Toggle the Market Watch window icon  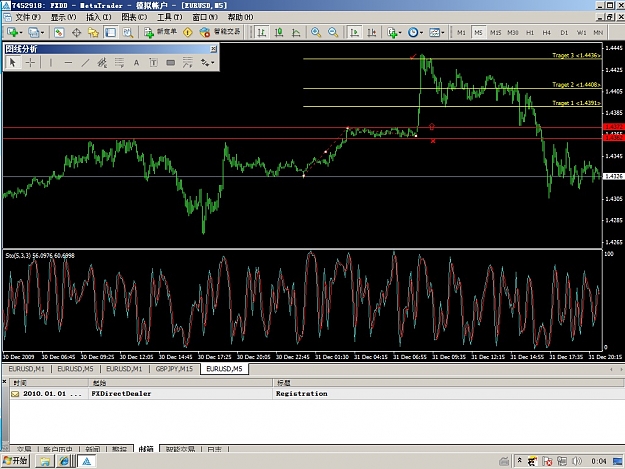59,33
